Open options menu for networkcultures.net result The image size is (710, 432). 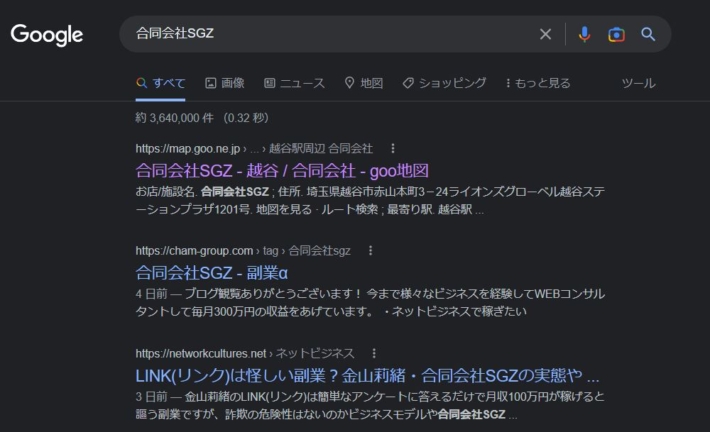(374, 353)
